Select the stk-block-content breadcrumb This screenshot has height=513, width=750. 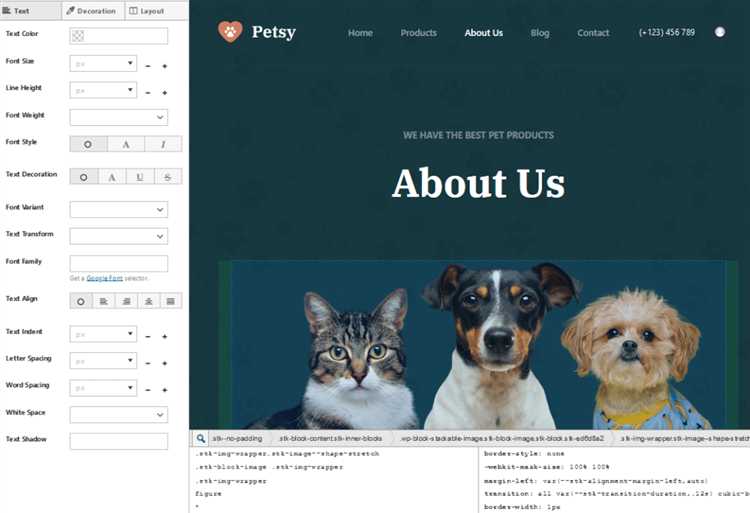click(x=331, y=438)
